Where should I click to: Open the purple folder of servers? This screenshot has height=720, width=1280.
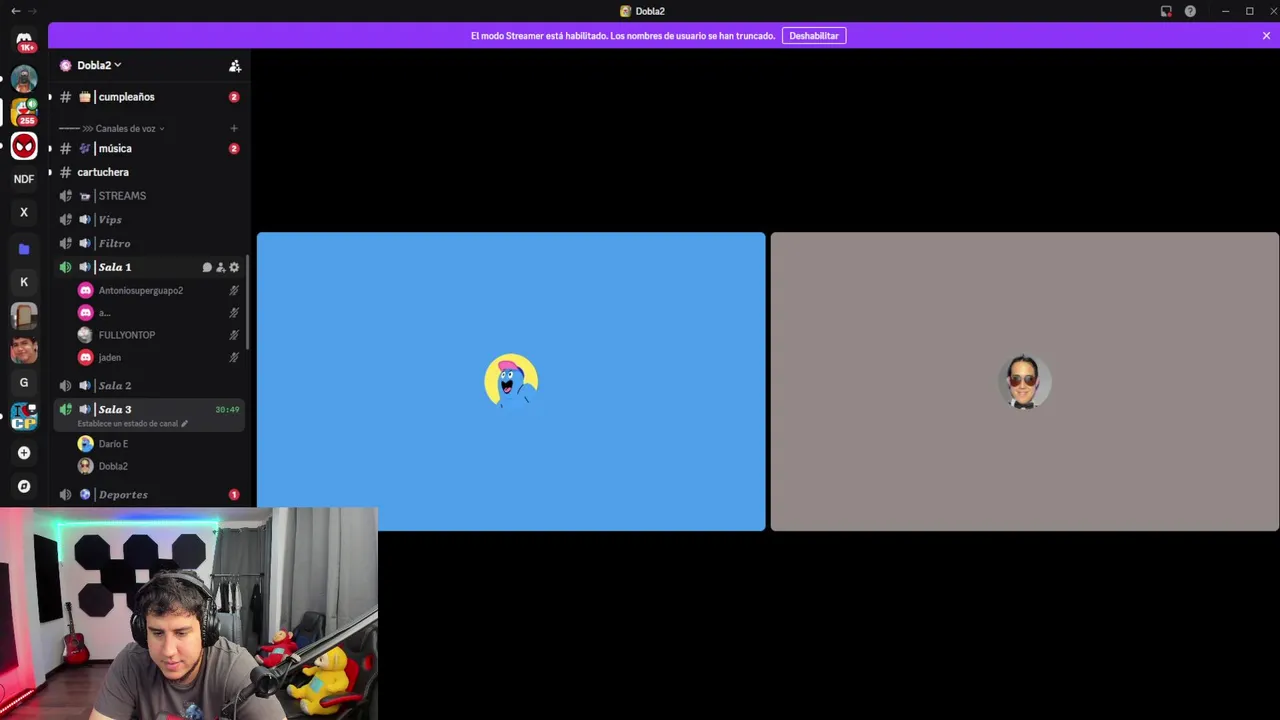tap(24, 249)
